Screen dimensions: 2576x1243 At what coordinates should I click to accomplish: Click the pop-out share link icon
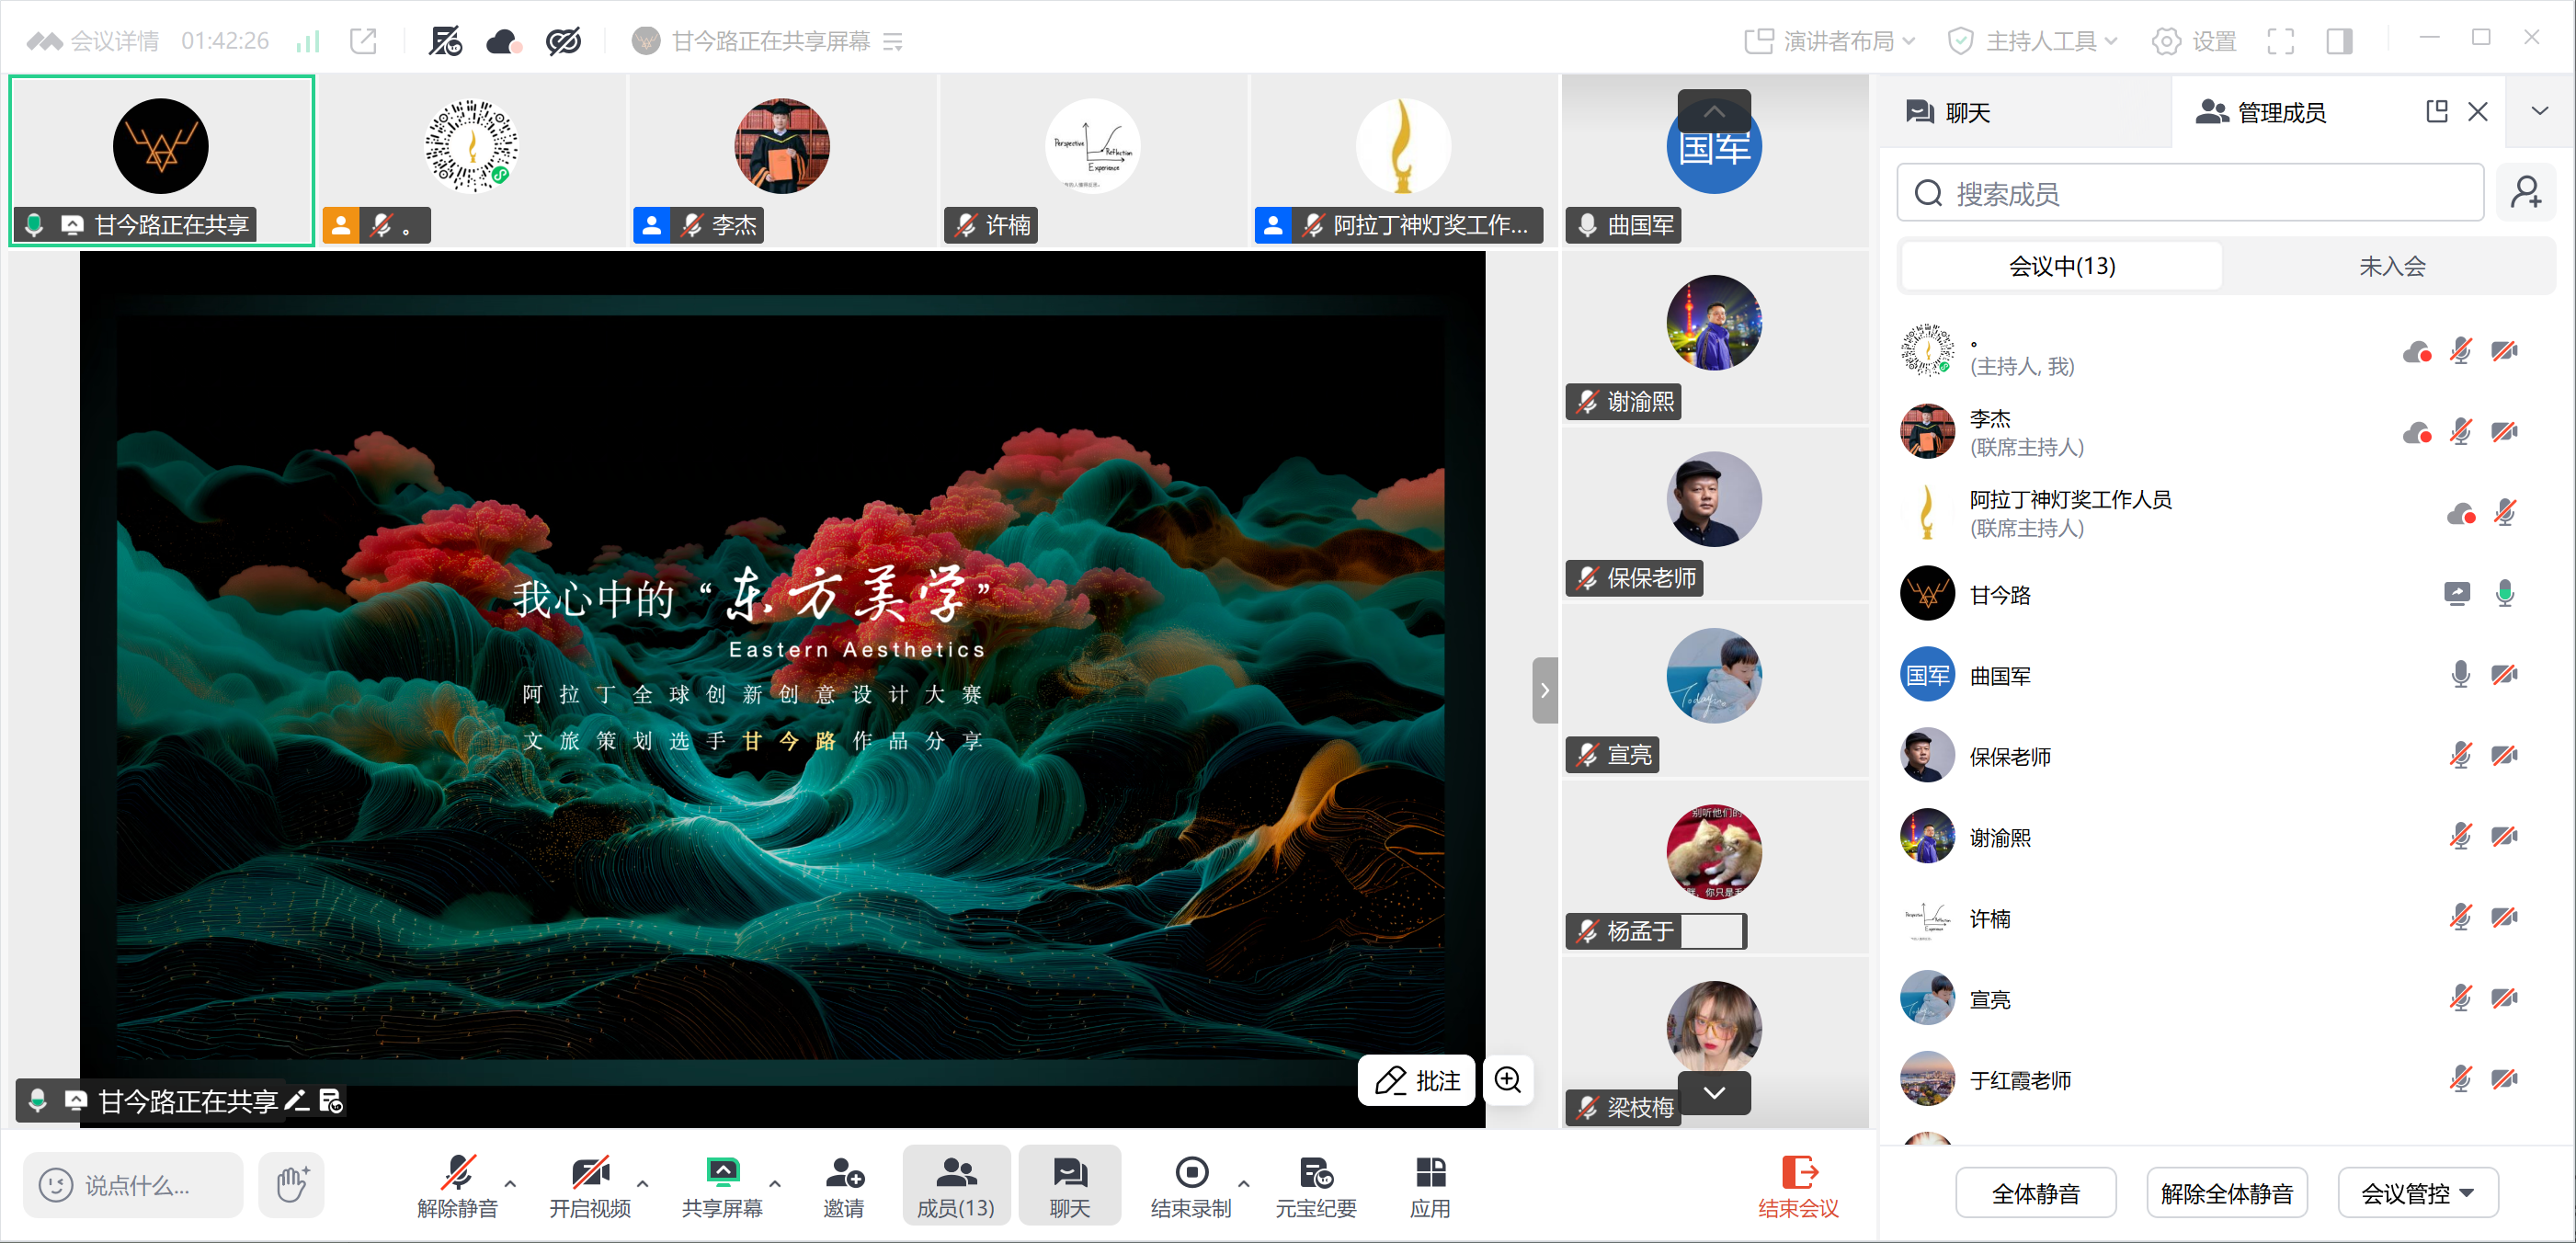tap(363, 41)
